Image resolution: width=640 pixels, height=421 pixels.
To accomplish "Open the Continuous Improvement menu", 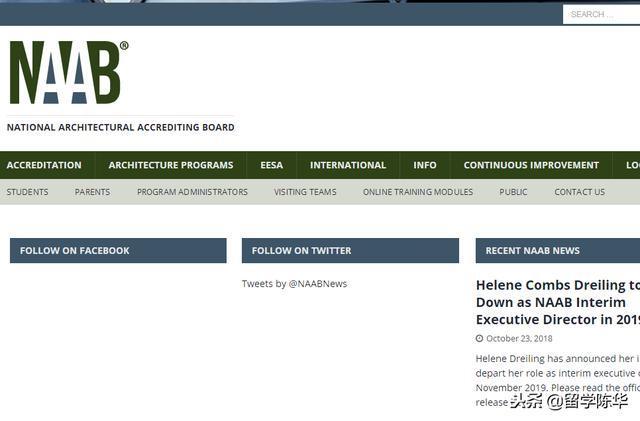I will 531,165.
